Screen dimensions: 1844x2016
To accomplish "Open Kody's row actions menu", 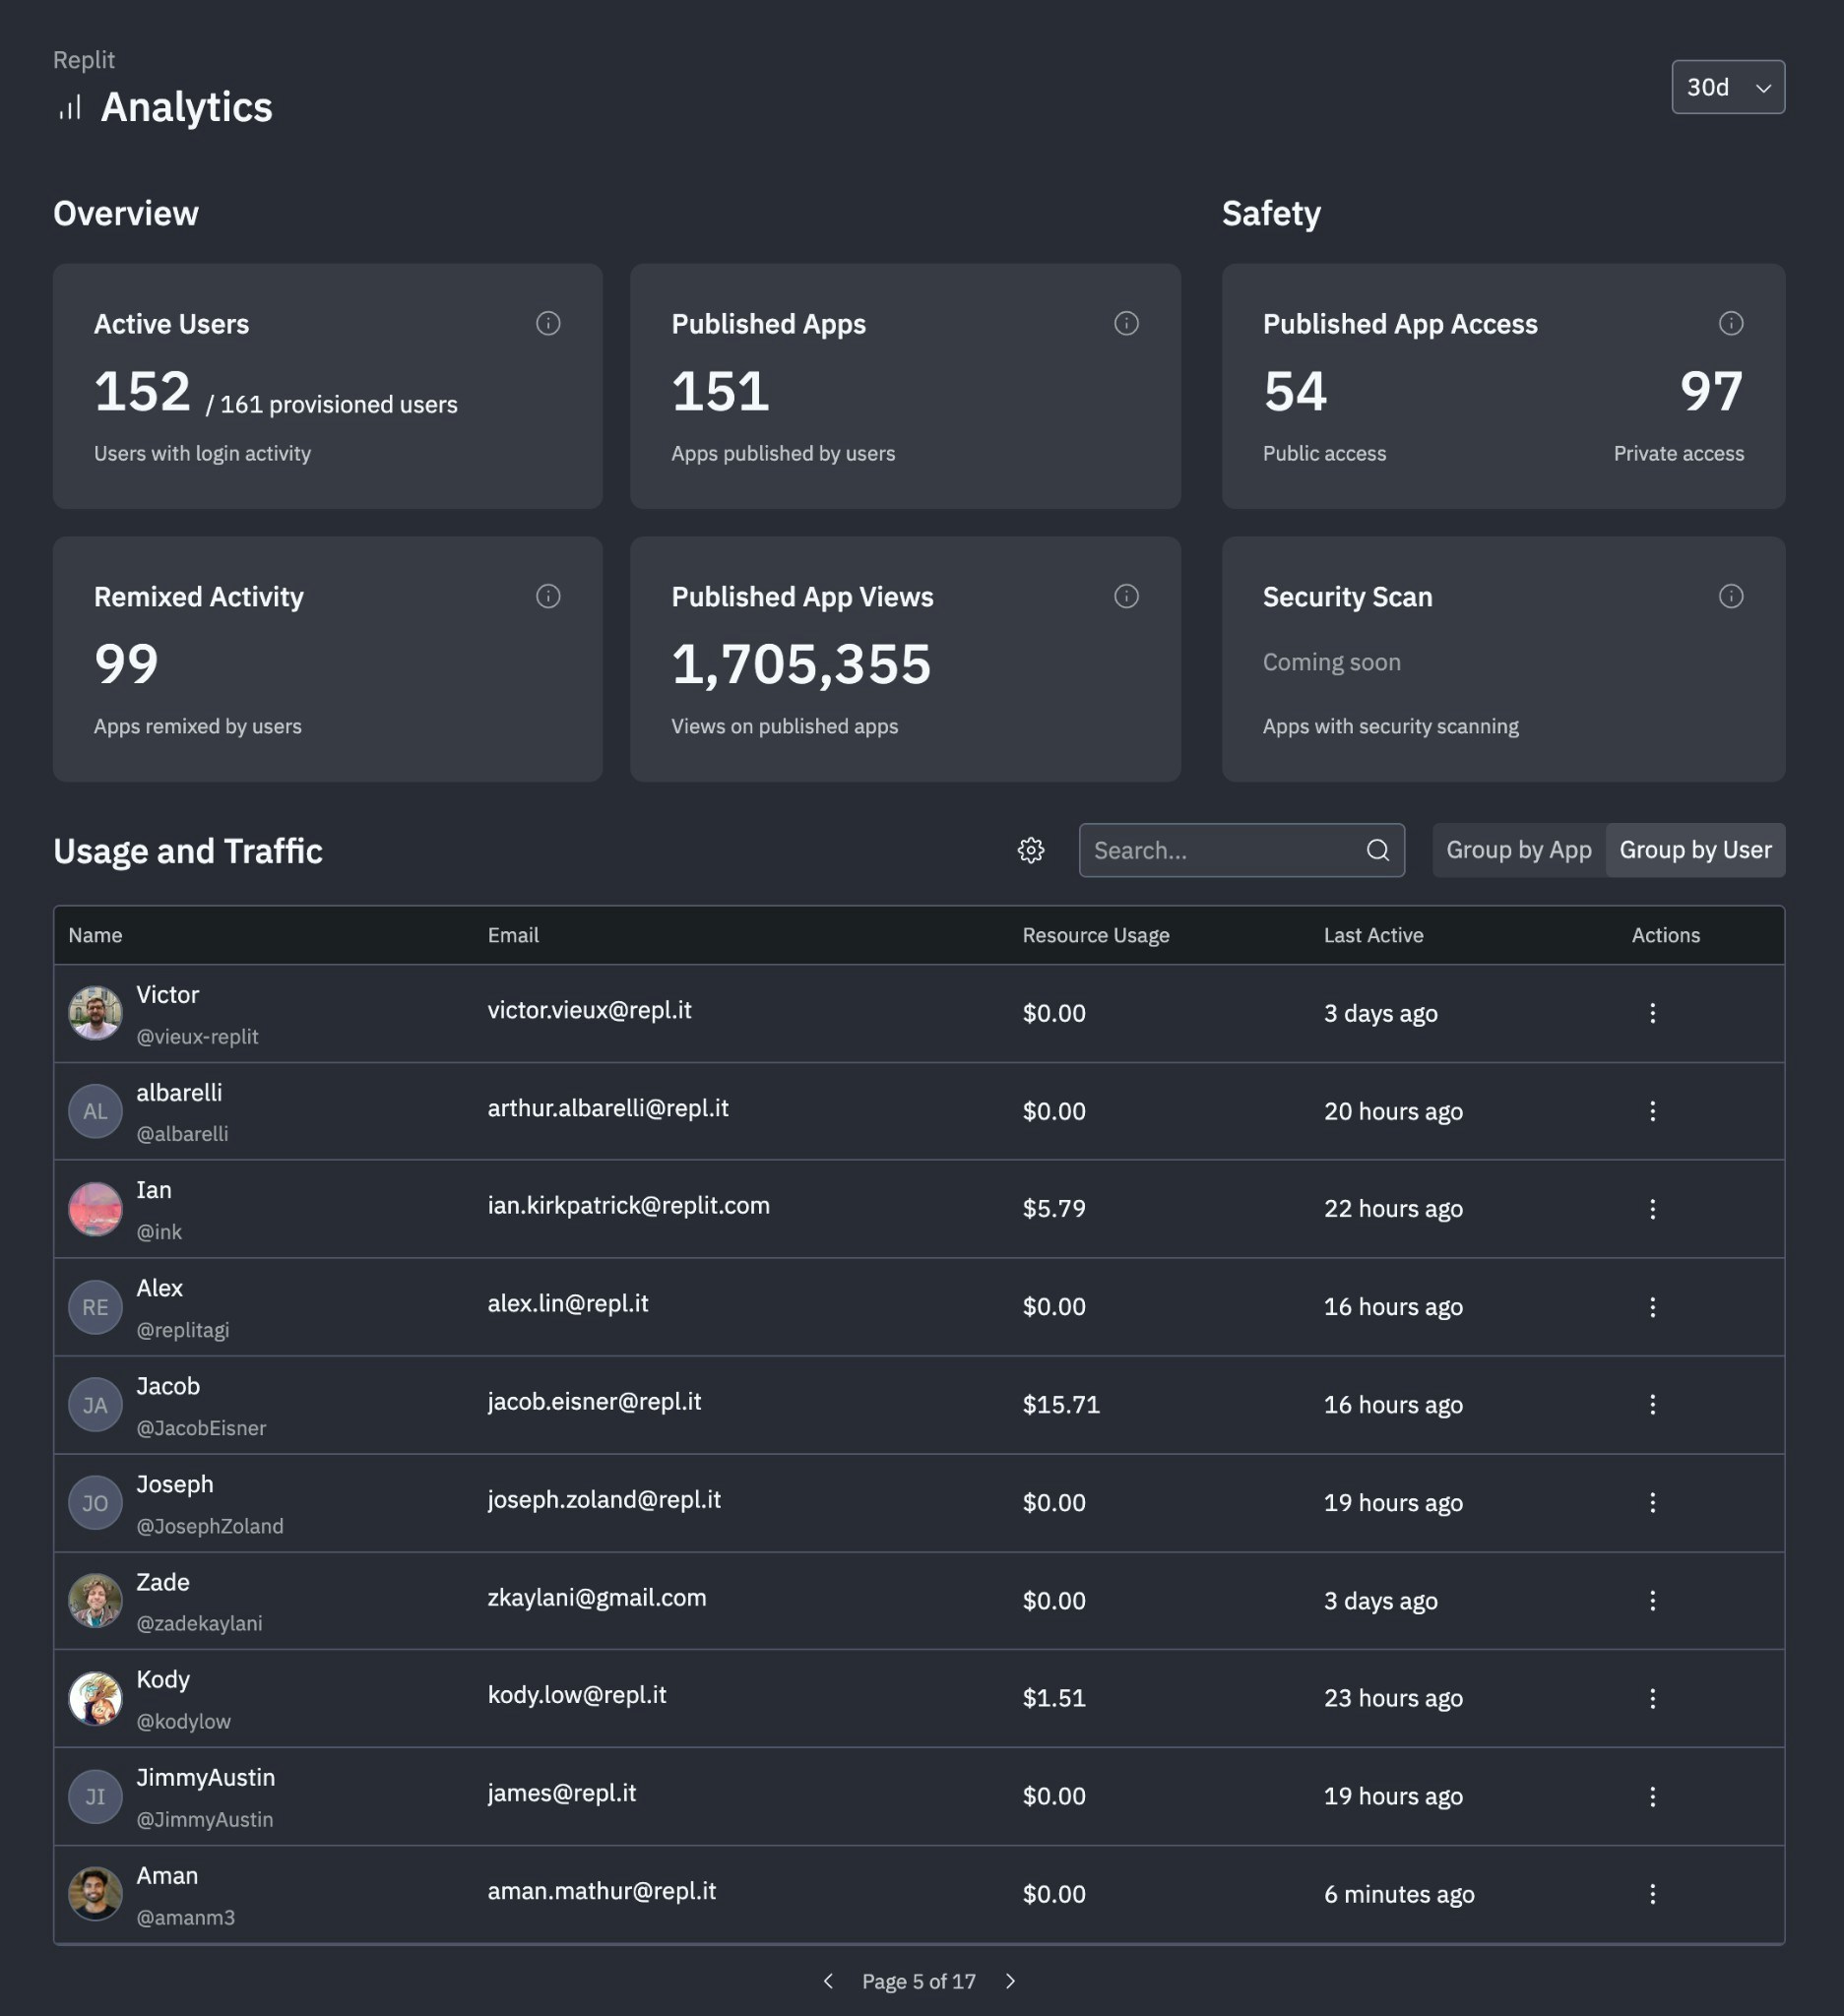I will tap(1653, 1698).
